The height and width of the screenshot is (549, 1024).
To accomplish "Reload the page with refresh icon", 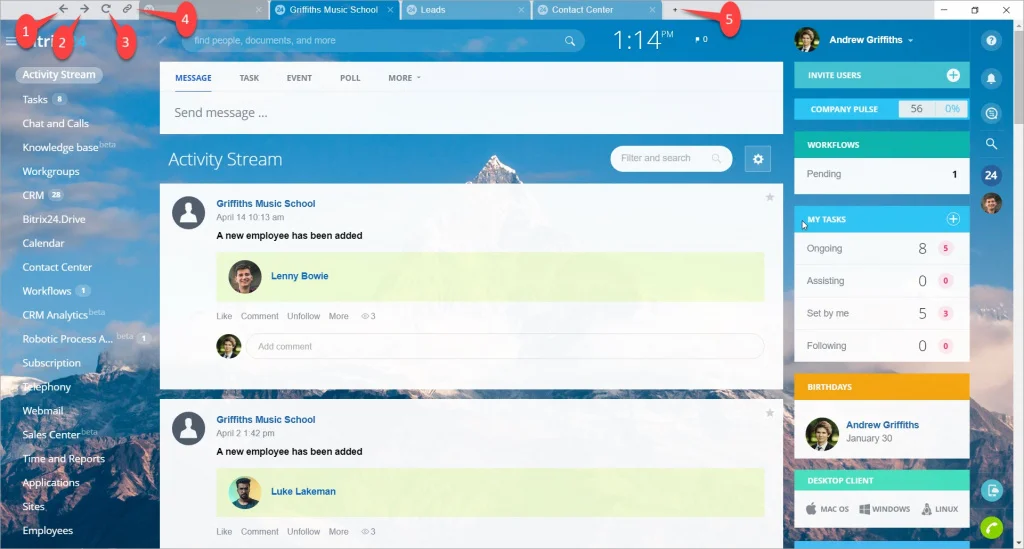I will point(106,9).
